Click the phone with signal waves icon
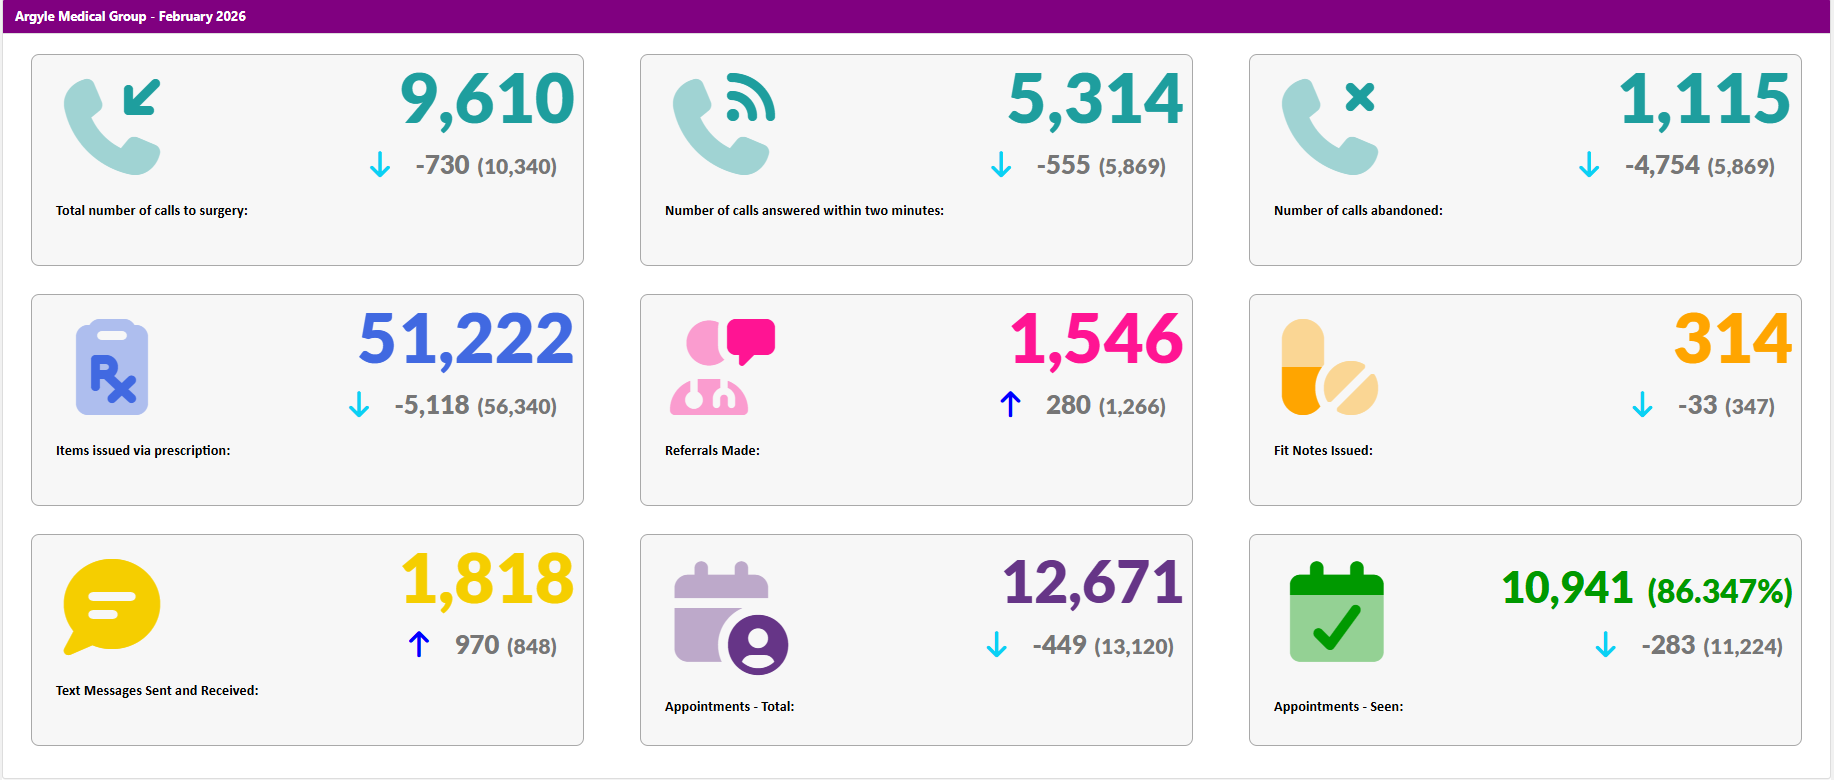1834x780 pixels. coord(722,126)
